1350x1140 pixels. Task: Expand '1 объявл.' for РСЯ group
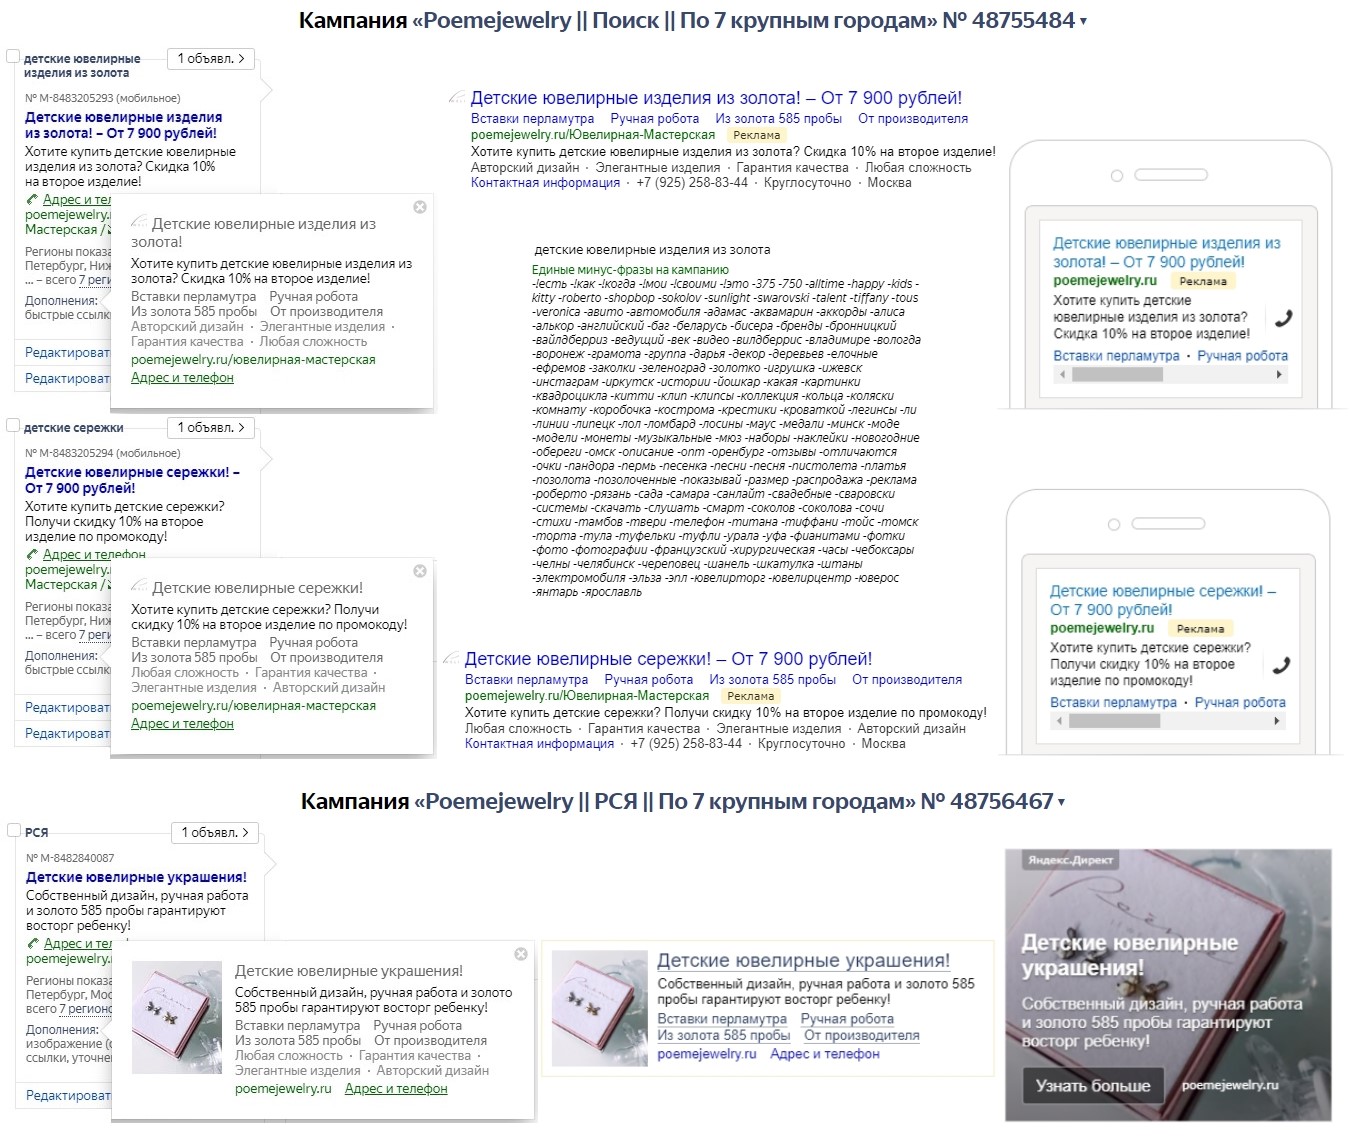(x=215, y=833)
